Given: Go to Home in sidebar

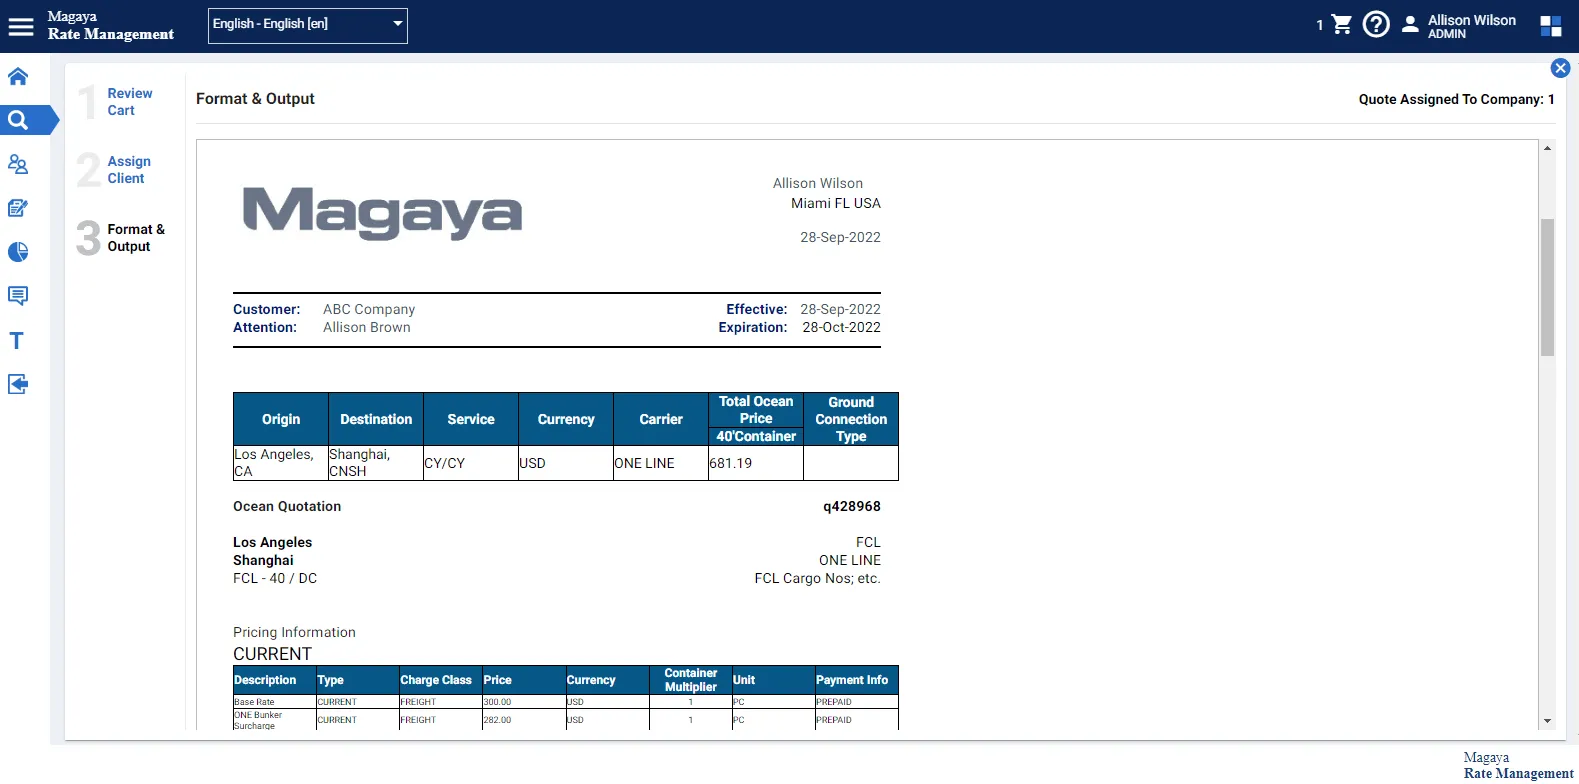Looking at the screenshot, I should (18, 76).
